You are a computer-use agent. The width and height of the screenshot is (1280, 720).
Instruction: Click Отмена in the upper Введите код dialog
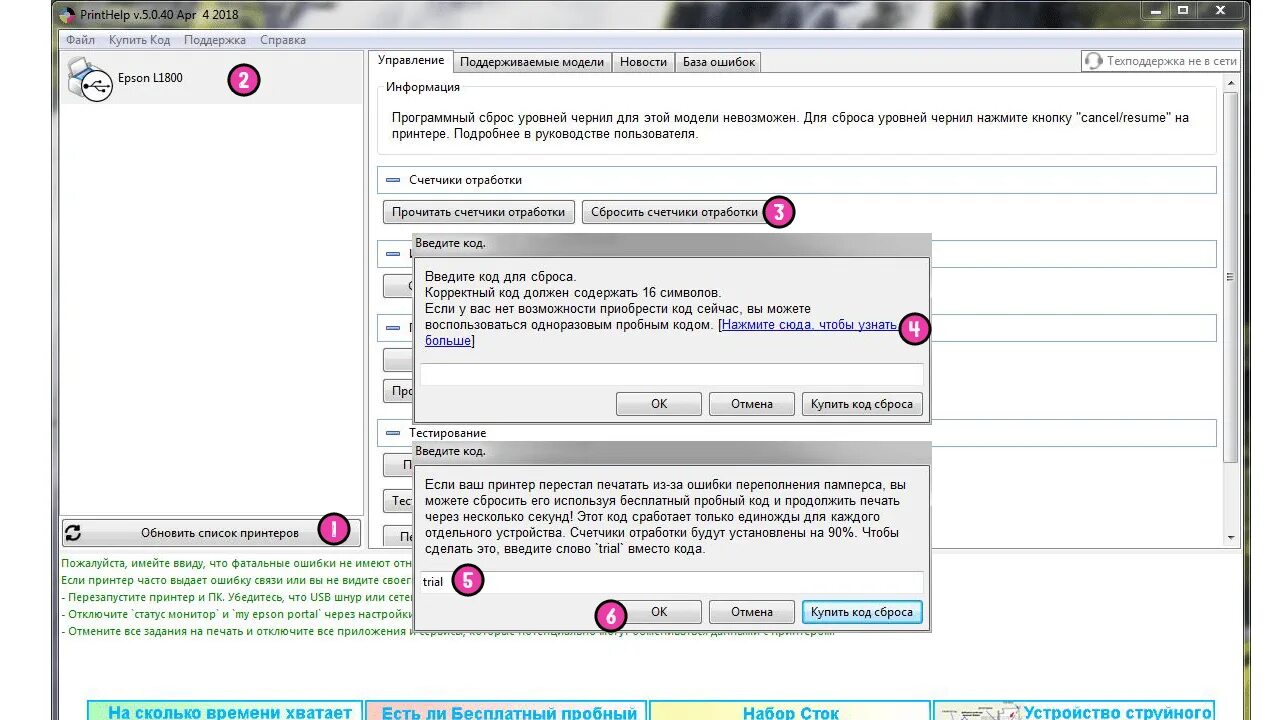[751, 404]
